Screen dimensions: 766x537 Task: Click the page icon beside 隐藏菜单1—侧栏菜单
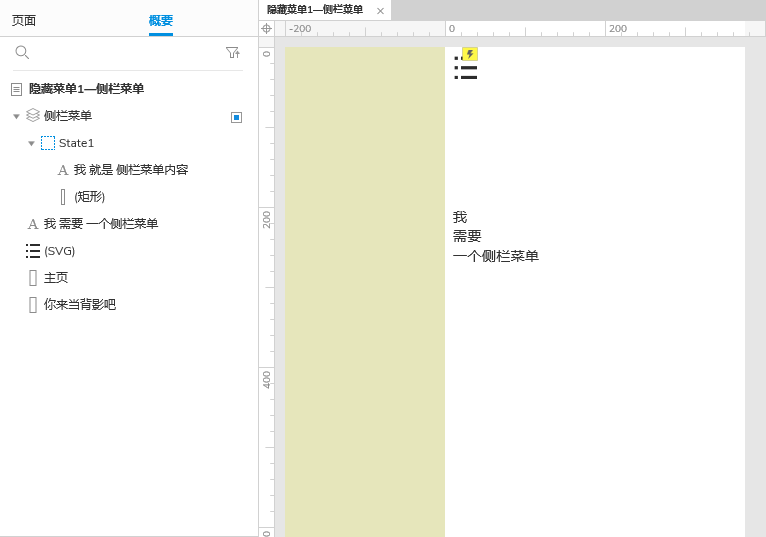pyautogui.click(x=17, y=89)
